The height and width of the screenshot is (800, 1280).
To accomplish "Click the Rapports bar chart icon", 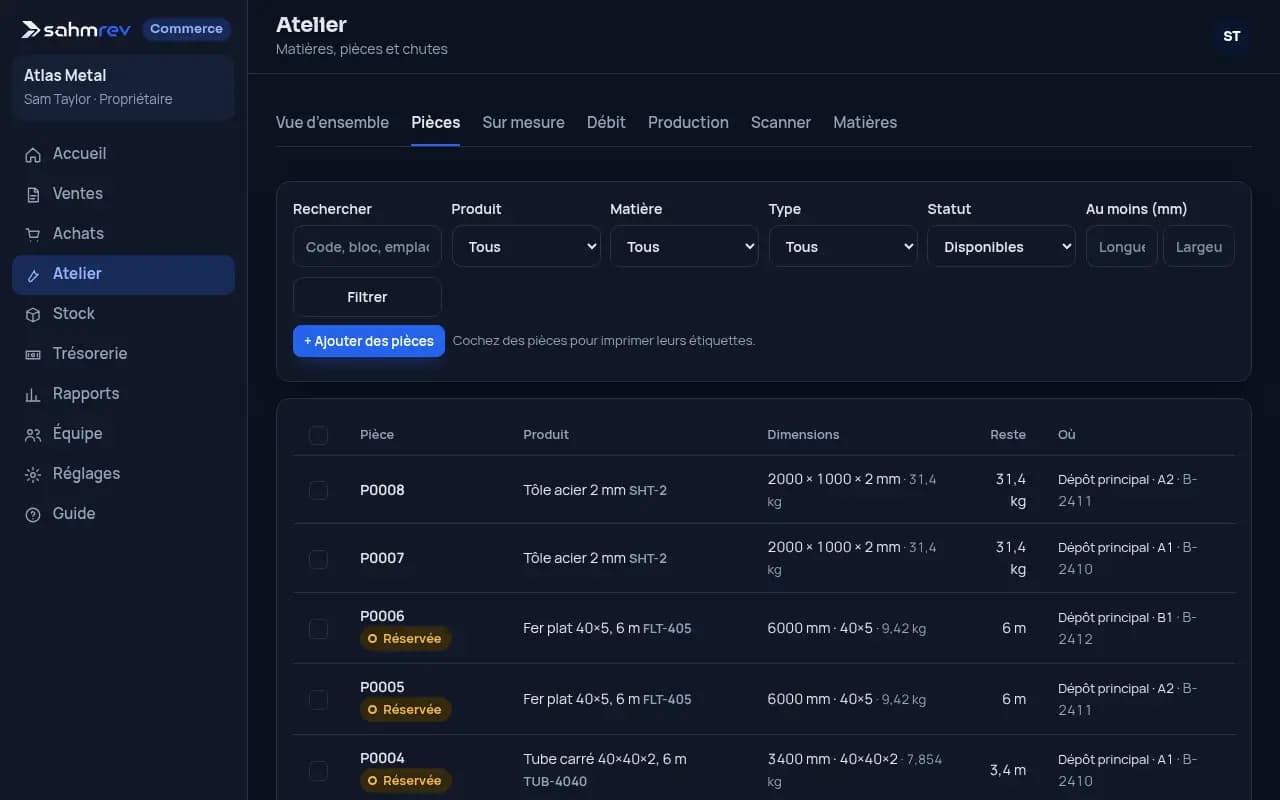I will 33,394.
